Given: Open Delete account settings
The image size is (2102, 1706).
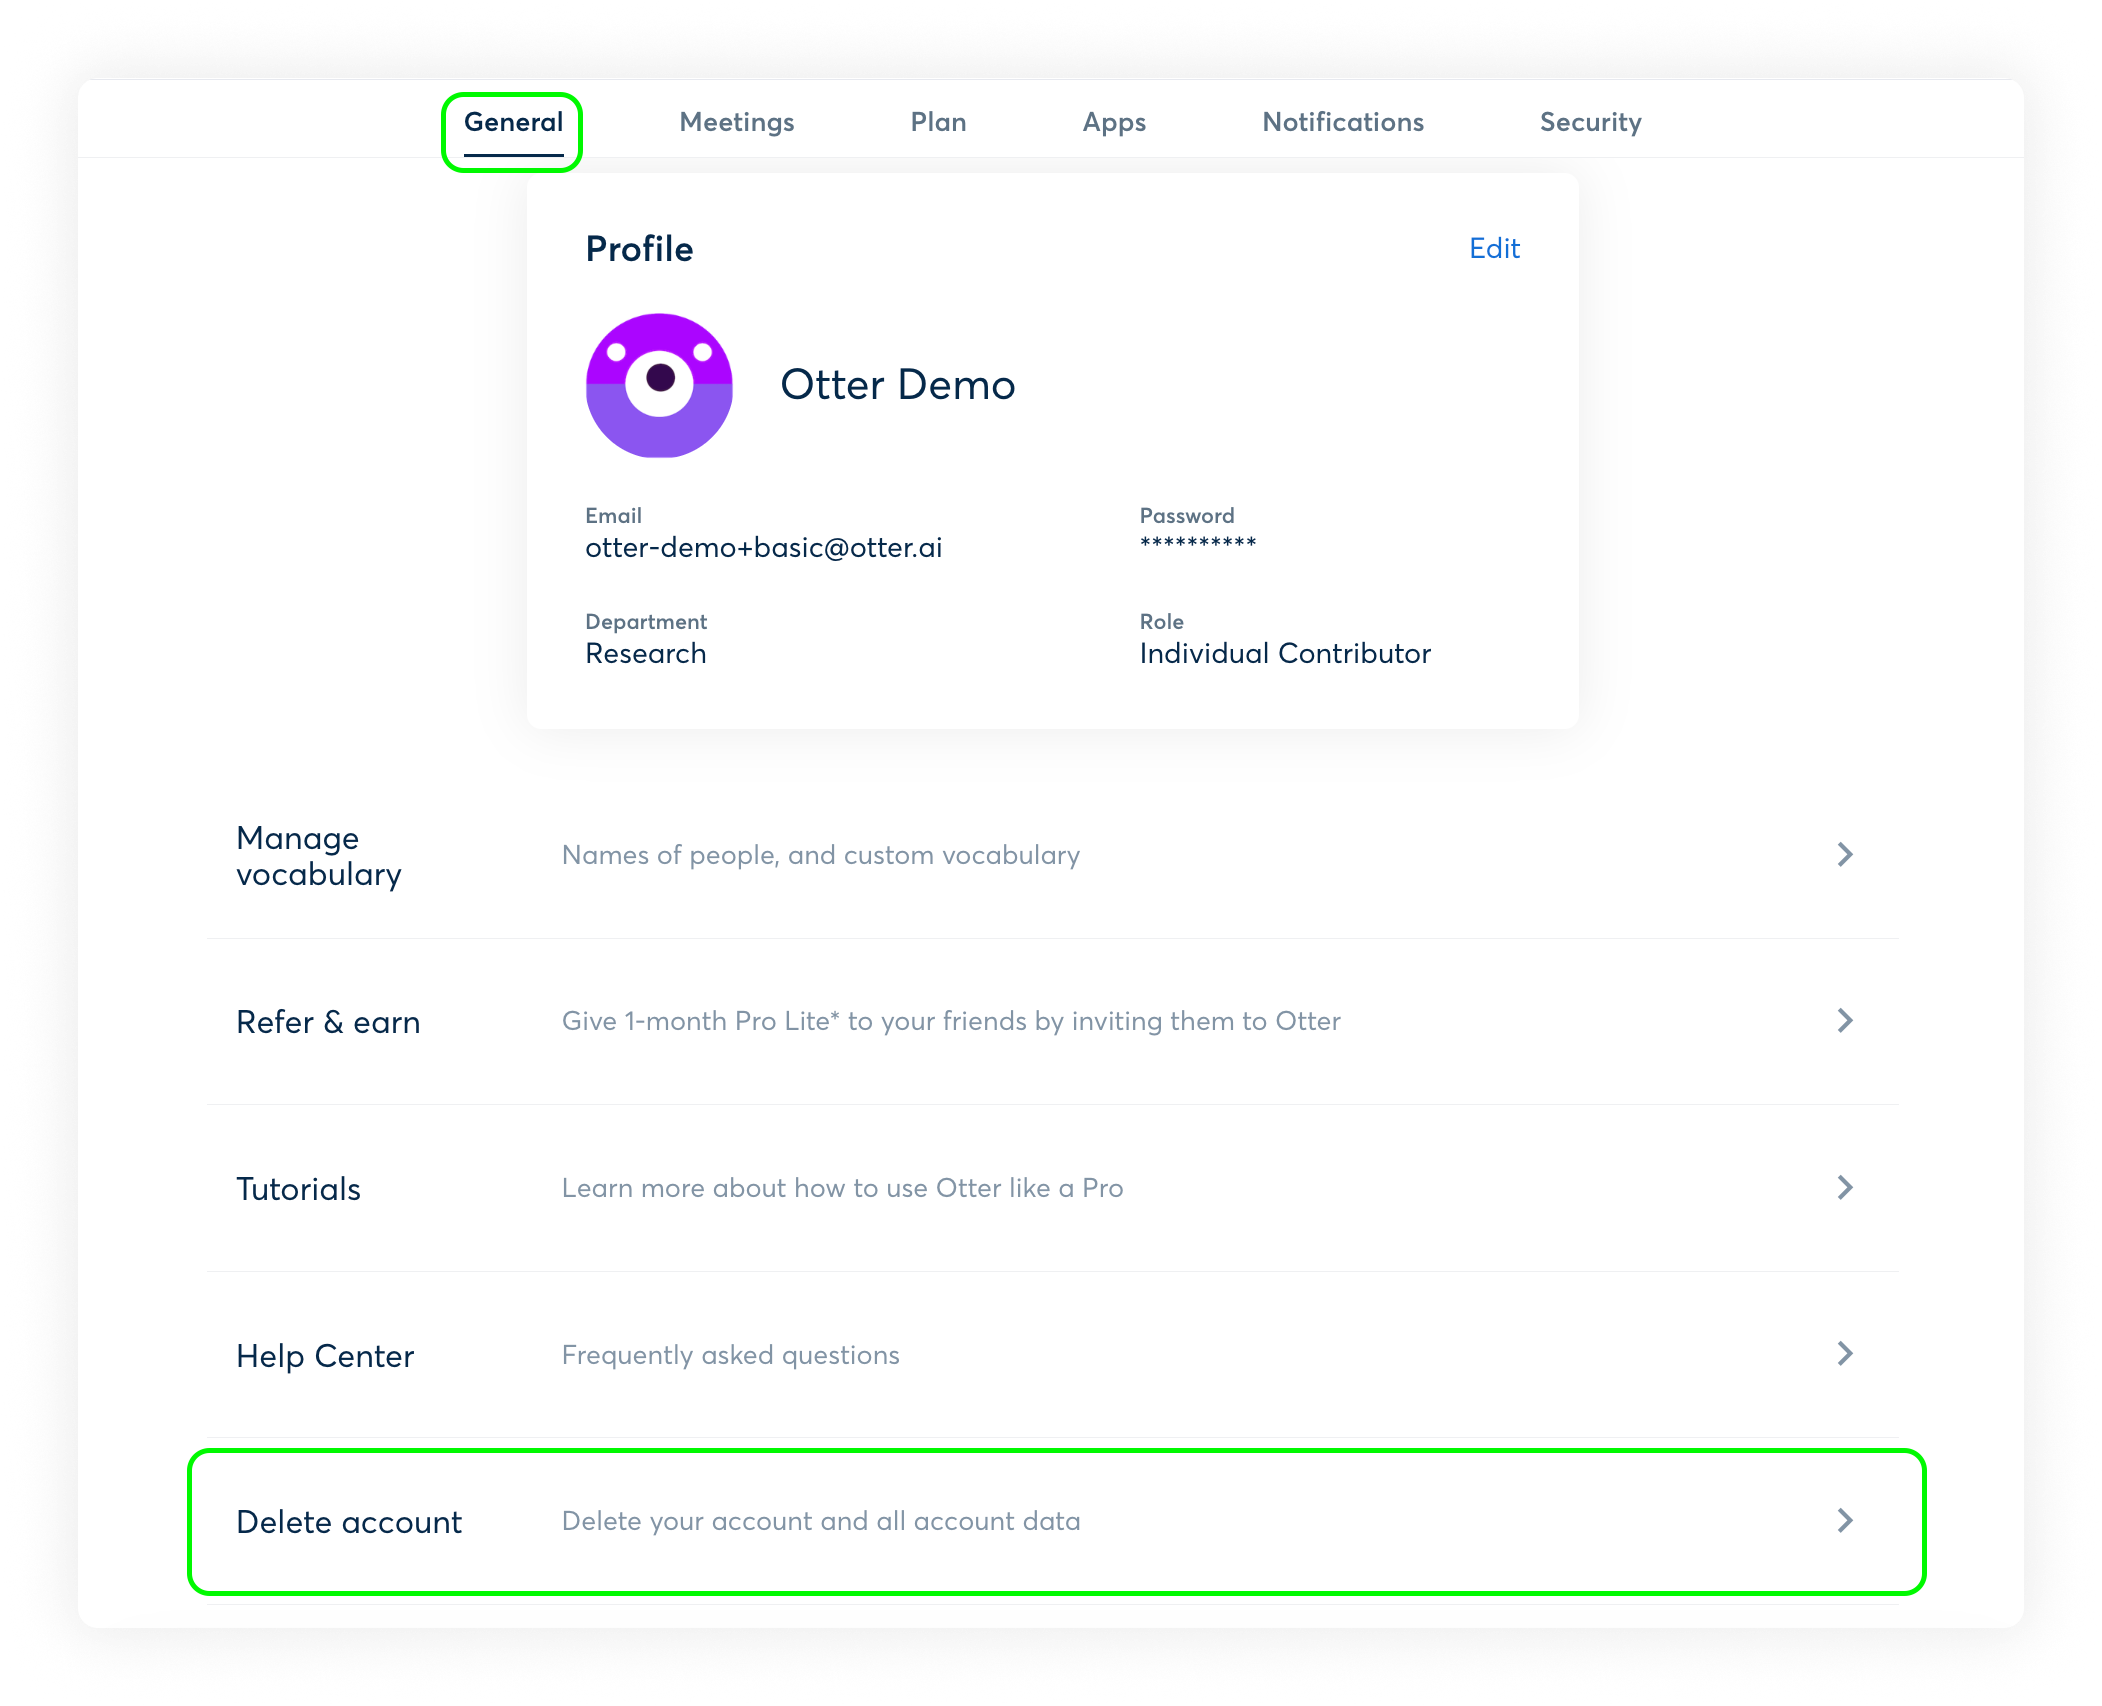Looking at the screenshot, I should pyautogui.click(x=349, y=1521).
